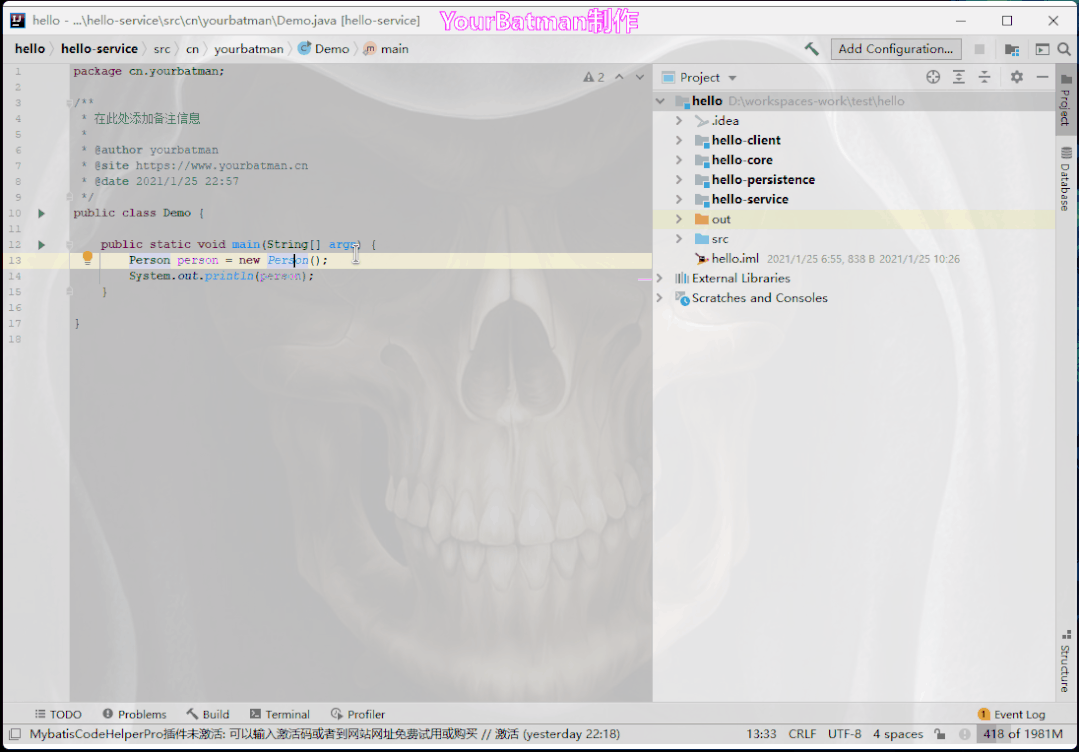1079x752 pixels.
Task: Open Project panel gear settings
Action: click(x=1017, y=77)
